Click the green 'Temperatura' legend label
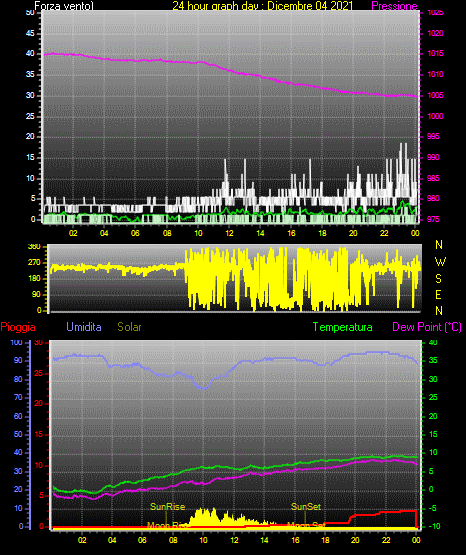466x555 pixels. coord(343,327)
